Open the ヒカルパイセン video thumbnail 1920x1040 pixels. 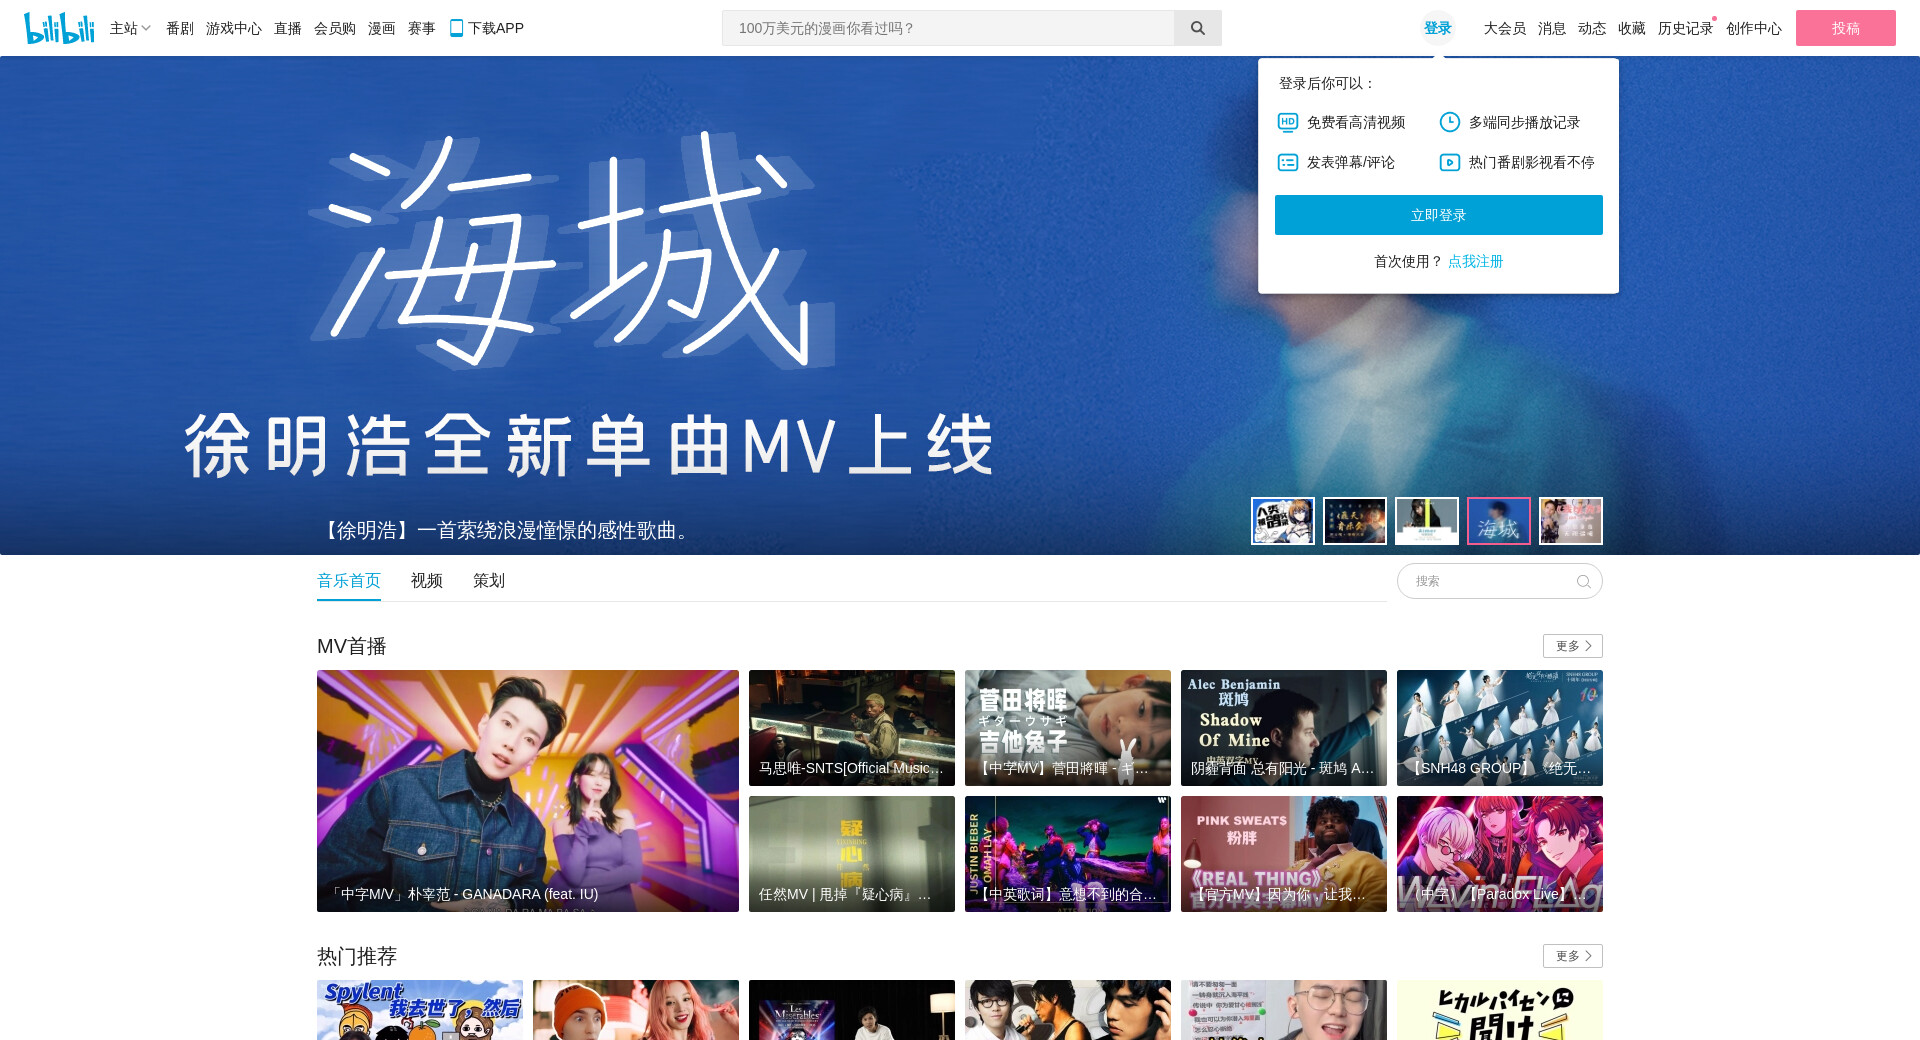point(1500,1010)
